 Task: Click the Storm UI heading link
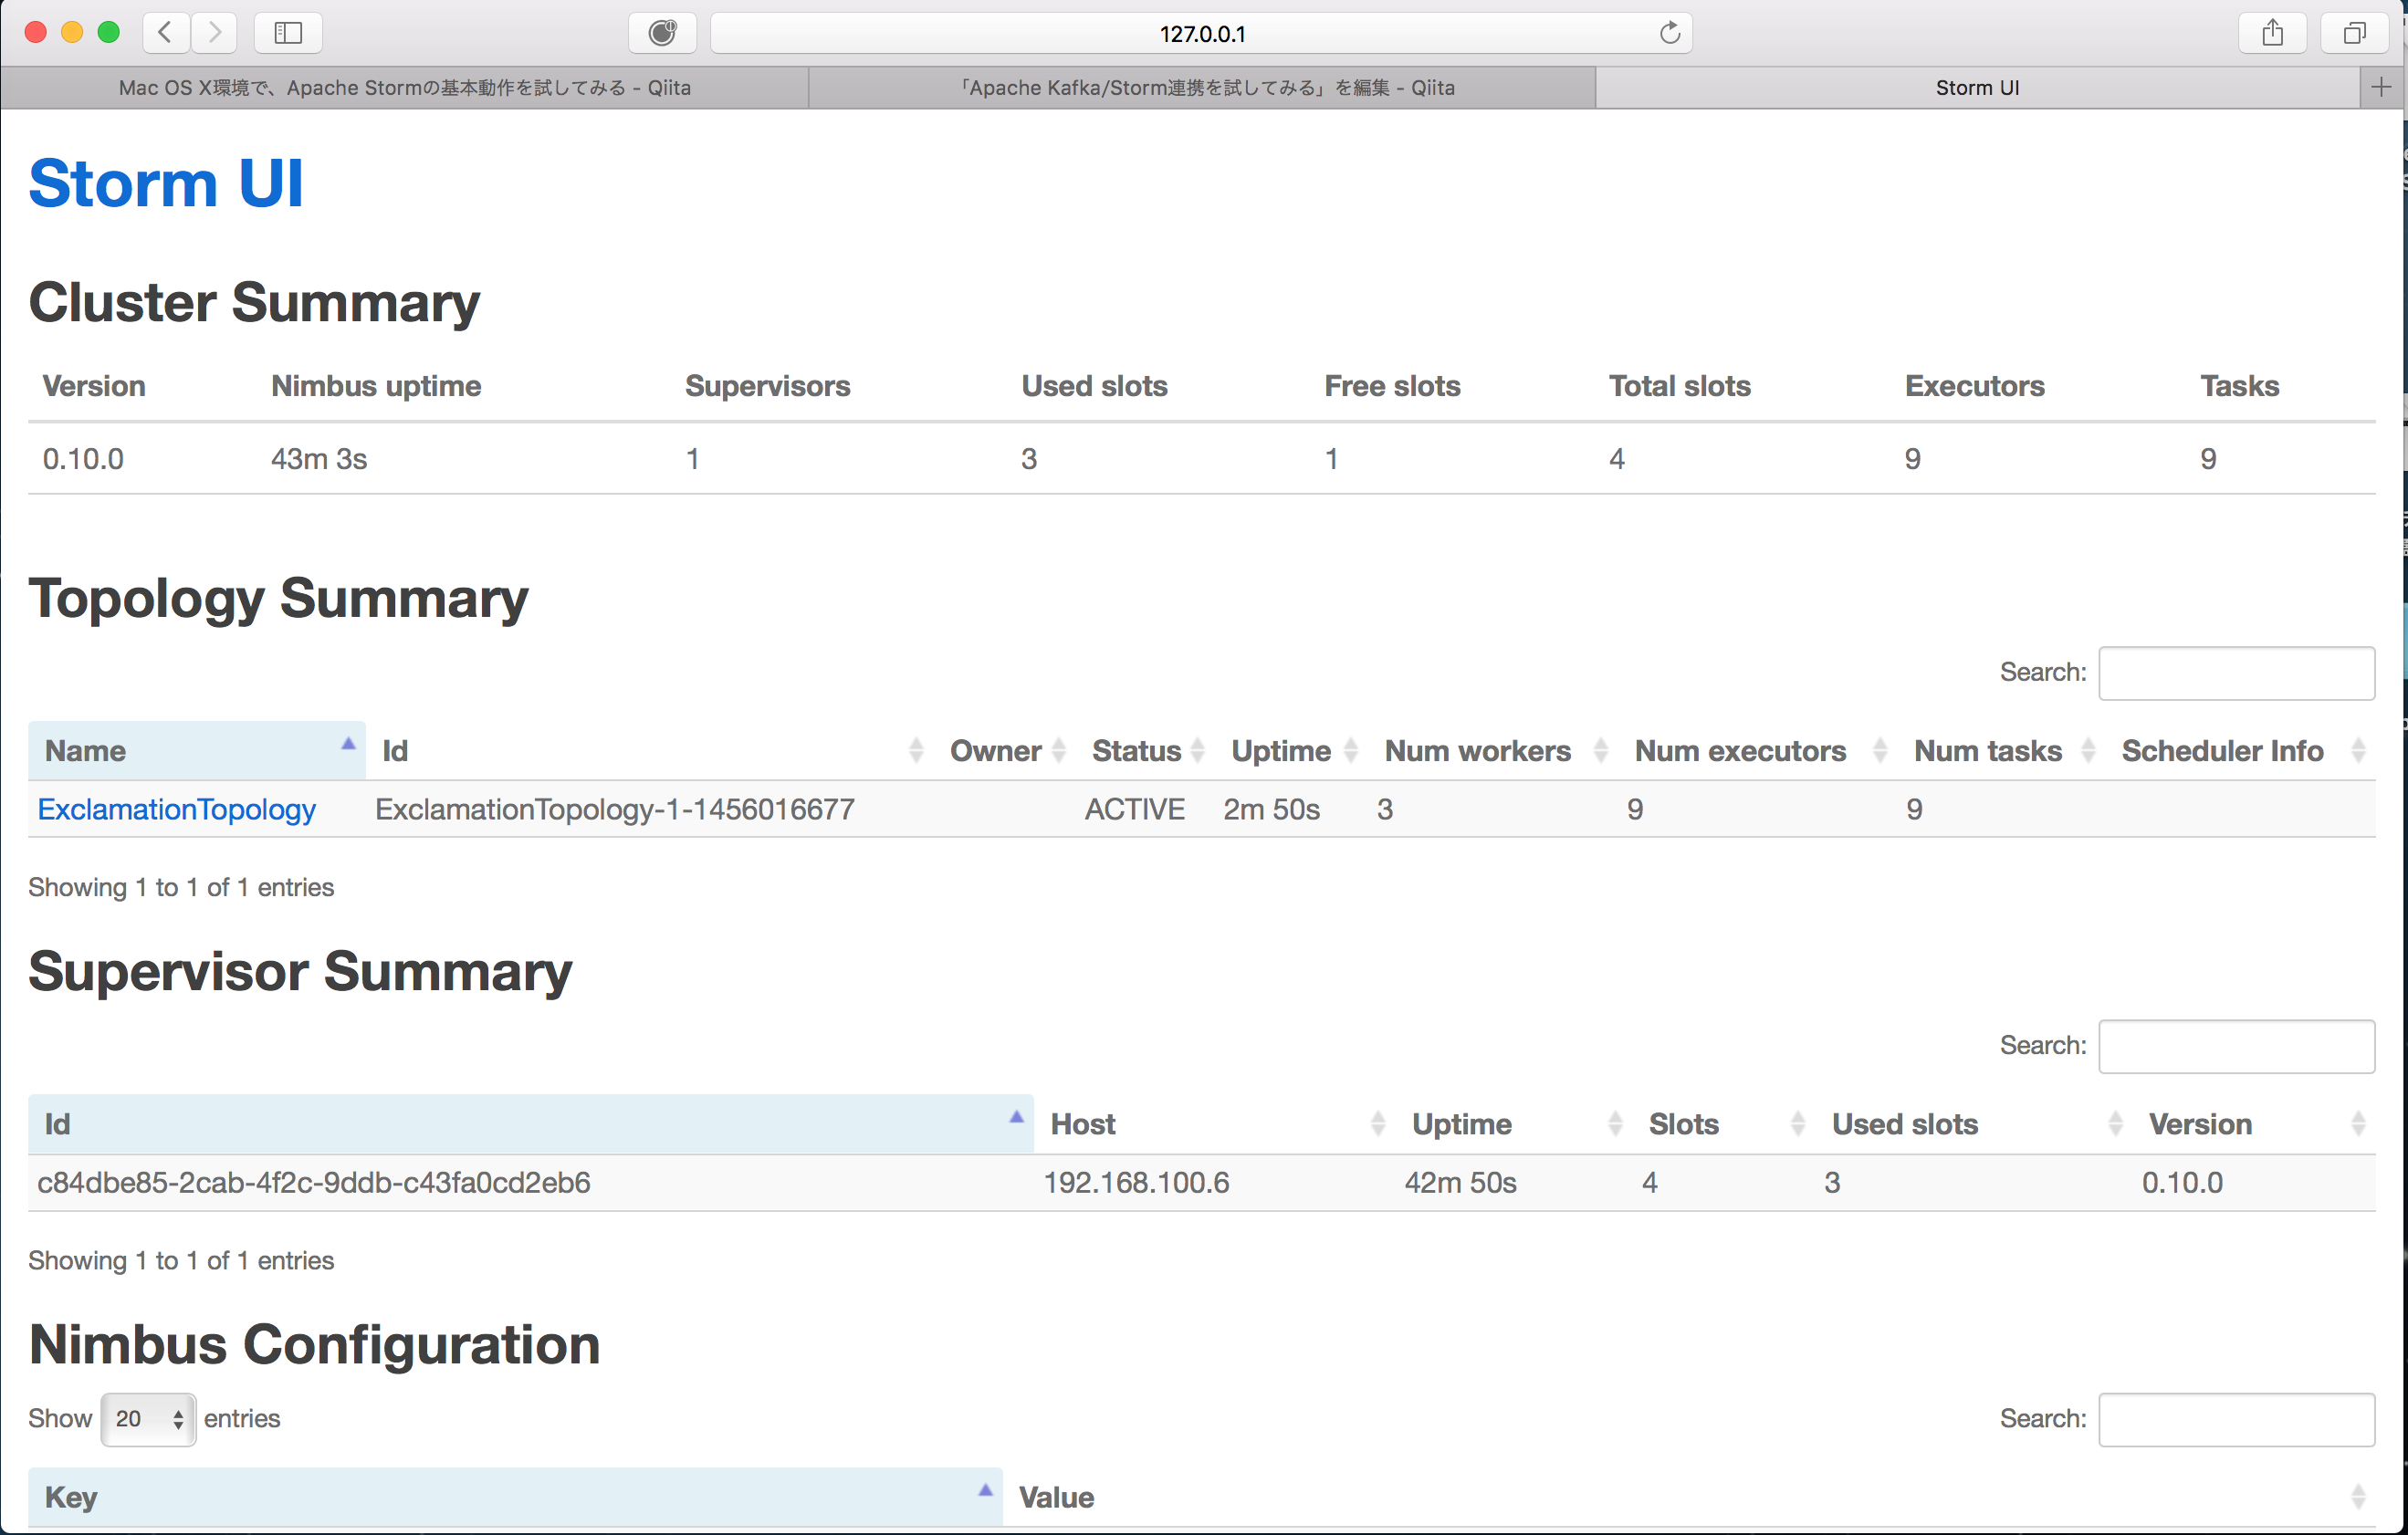165,183
